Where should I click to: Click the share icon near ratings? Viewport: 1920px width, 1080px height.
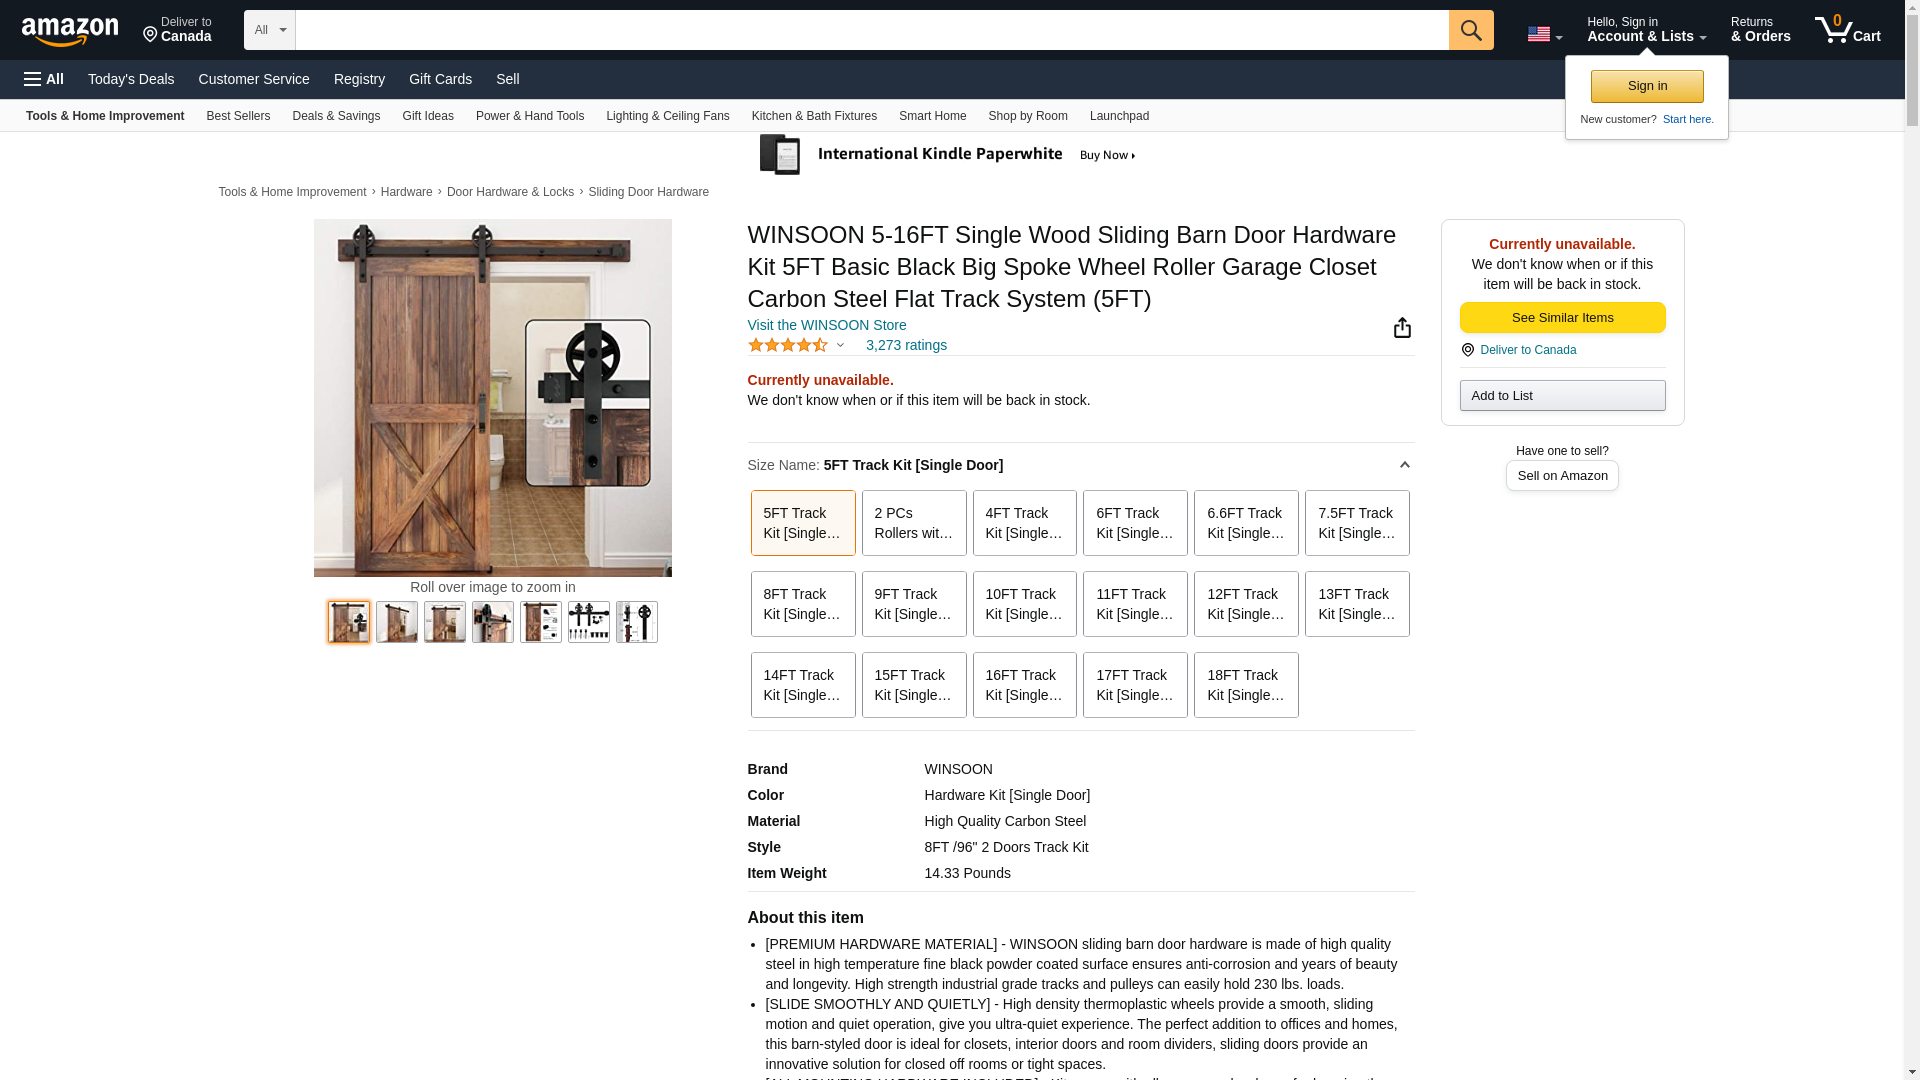1402,328
